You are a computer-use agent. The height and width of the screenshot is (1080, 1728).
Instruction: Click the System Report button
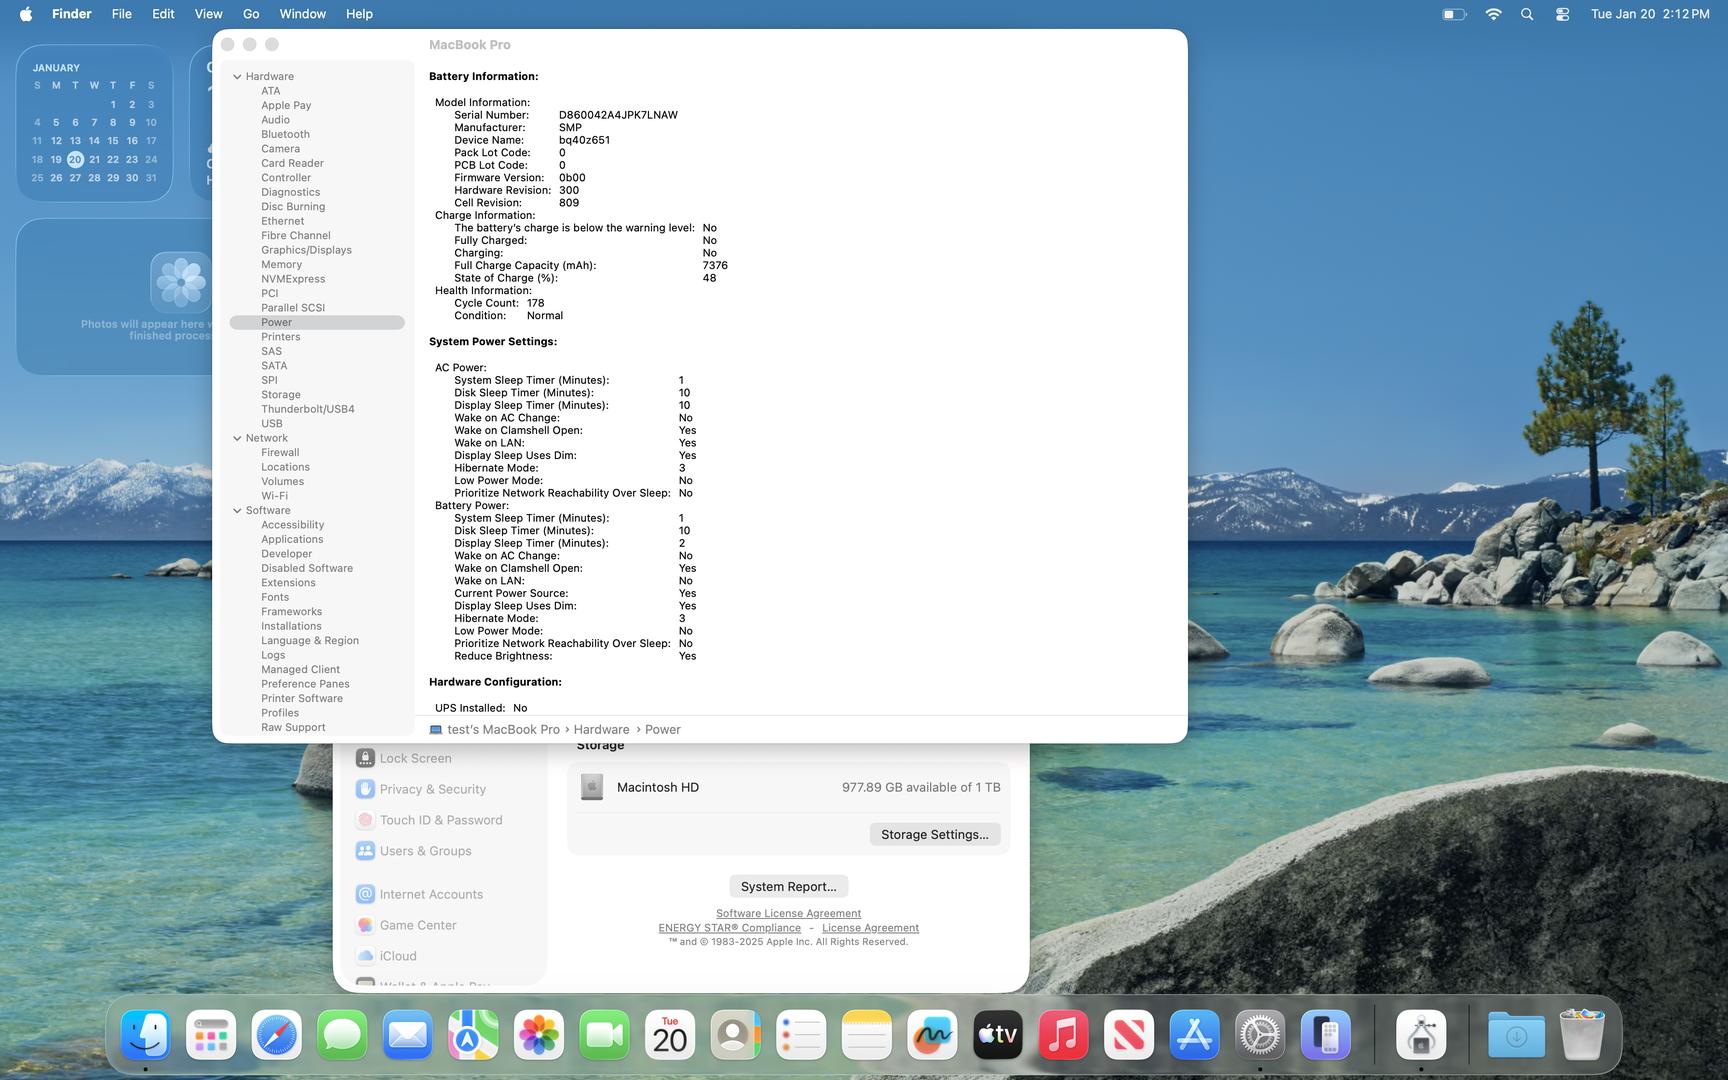(788, 886)
